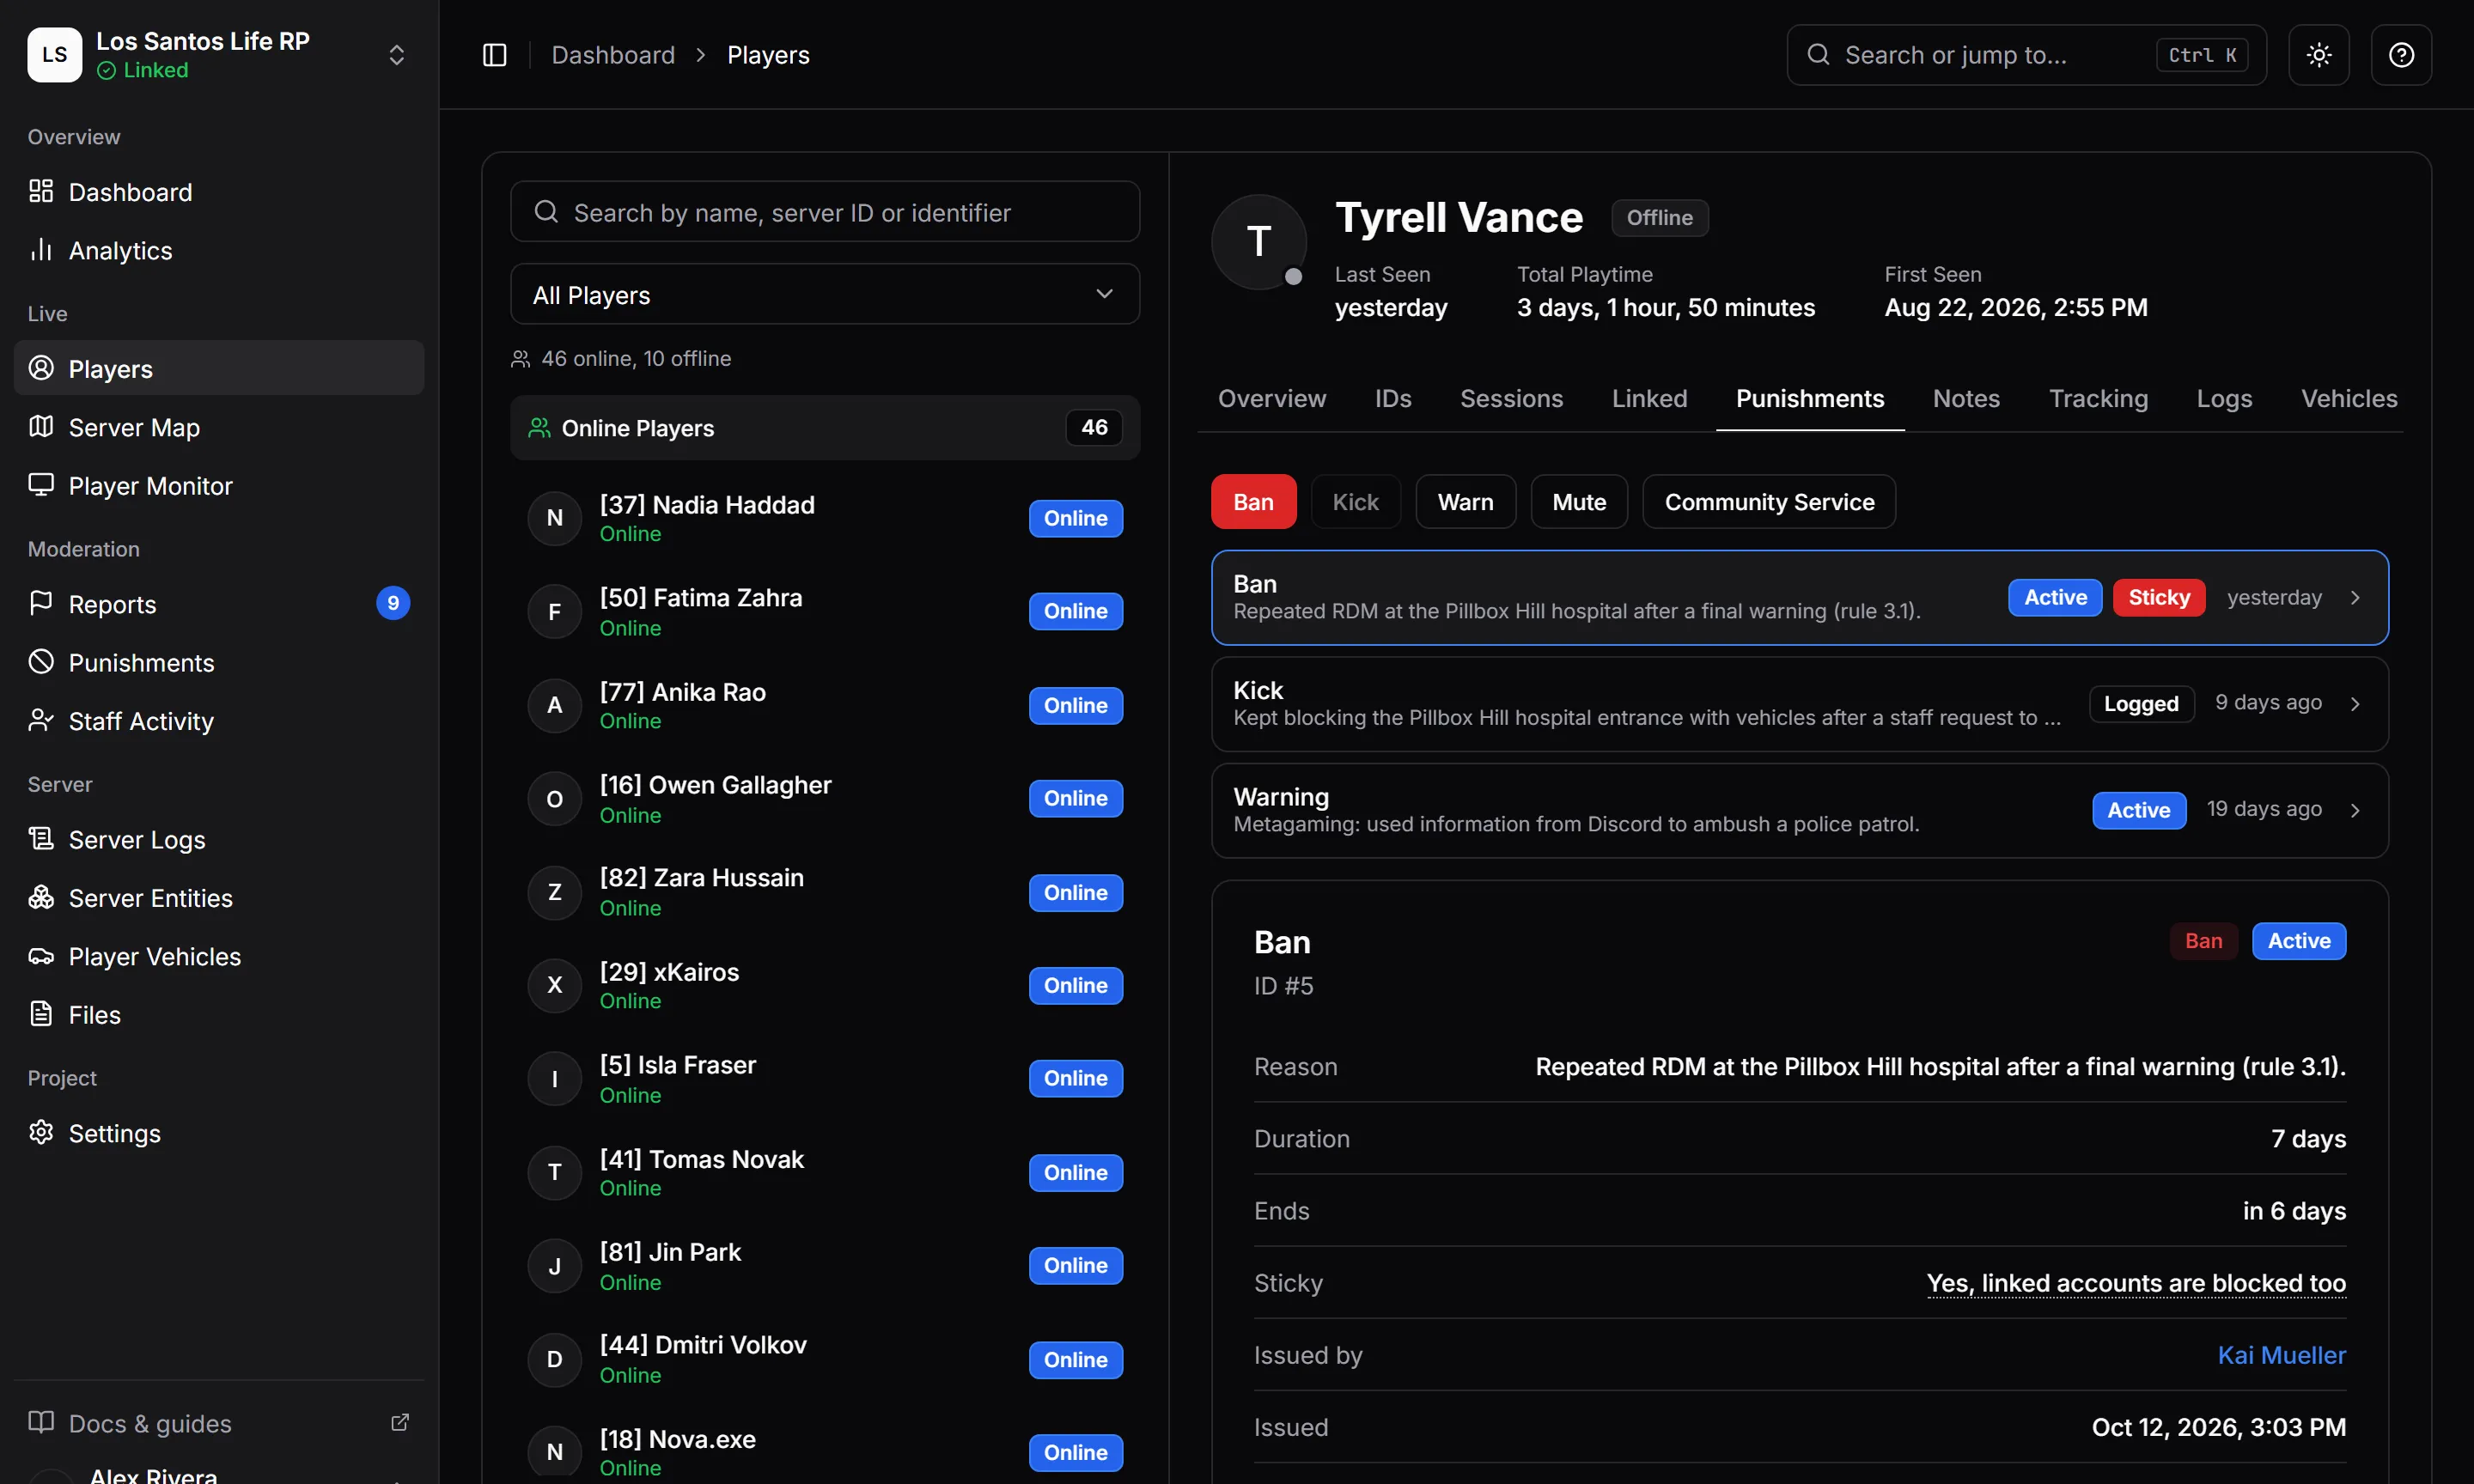Click the red Ban button

point(1253,502)
